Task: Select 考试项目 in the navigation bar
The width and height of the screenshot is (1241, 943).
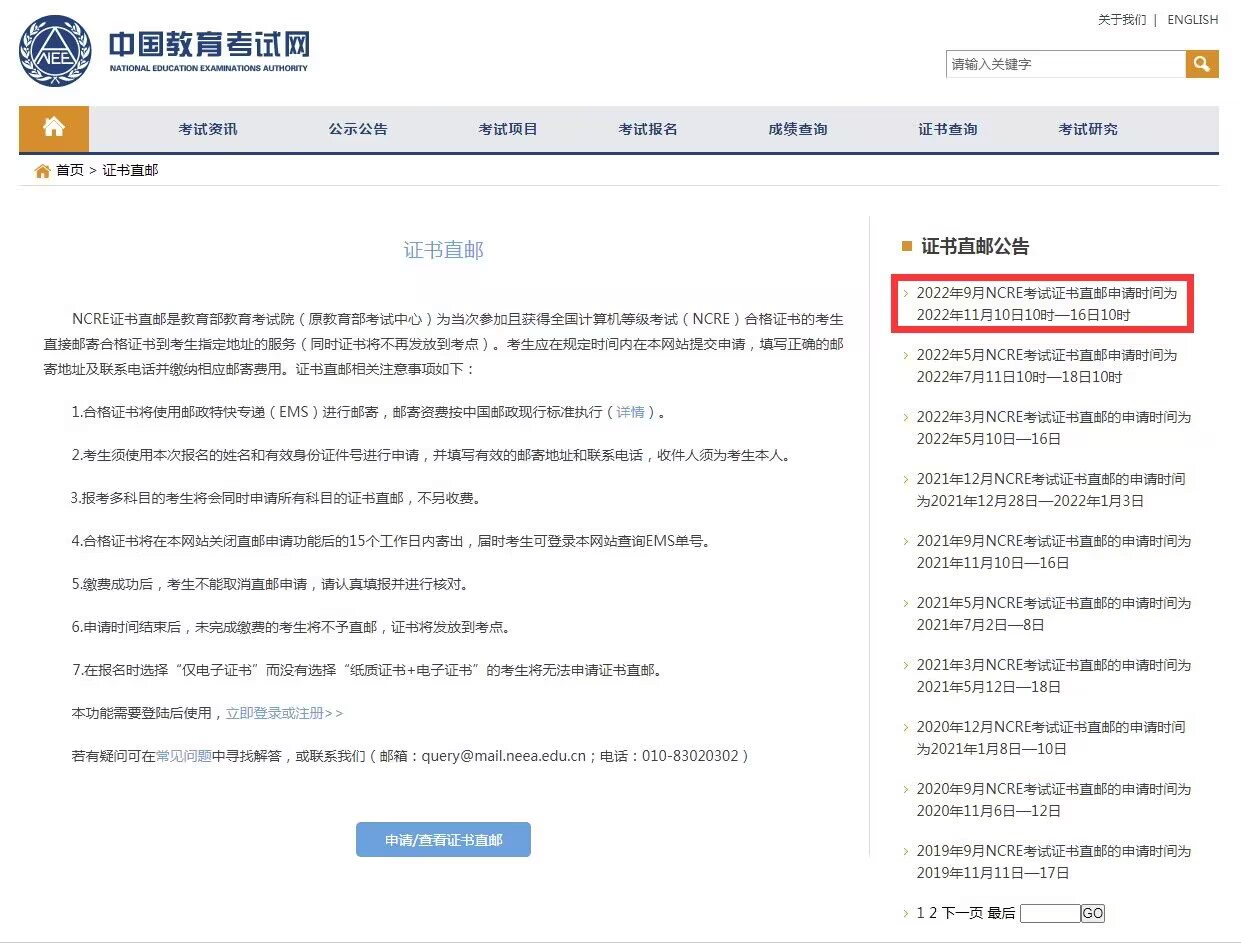Action: pos(508,129)
